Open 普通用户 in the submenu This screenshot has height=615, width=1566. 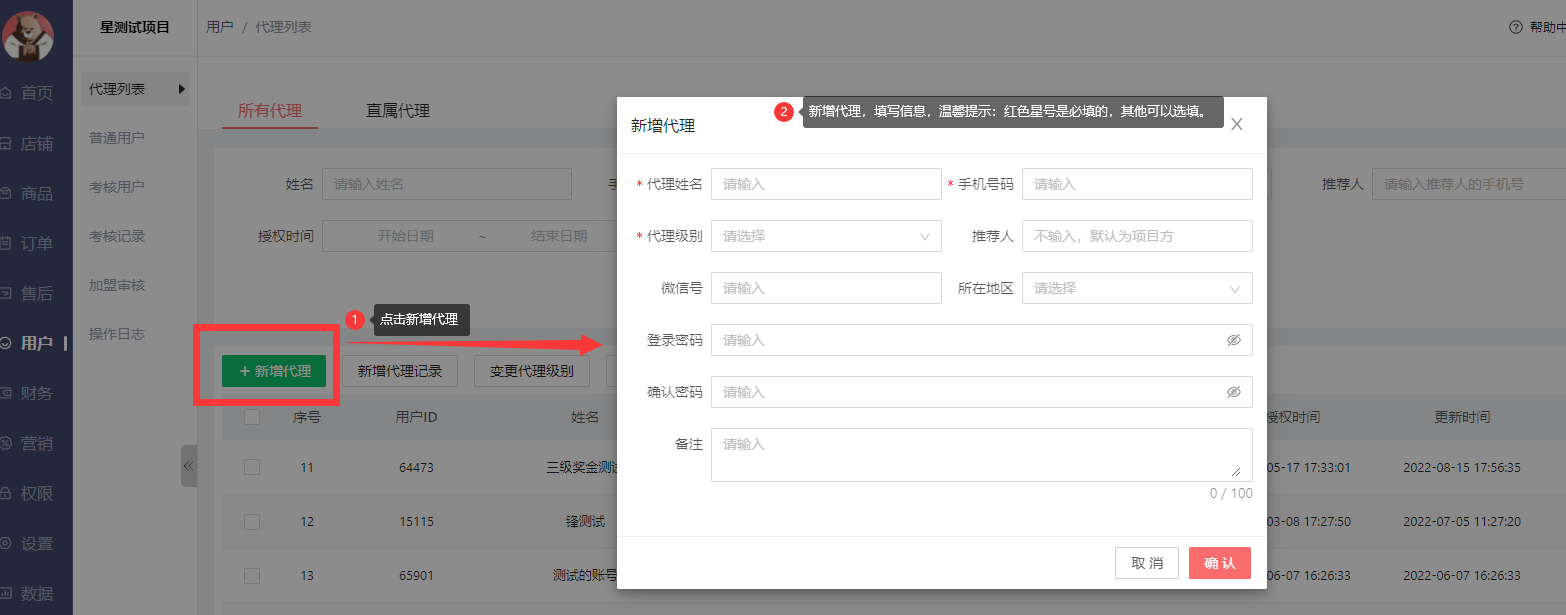(117, 138)
